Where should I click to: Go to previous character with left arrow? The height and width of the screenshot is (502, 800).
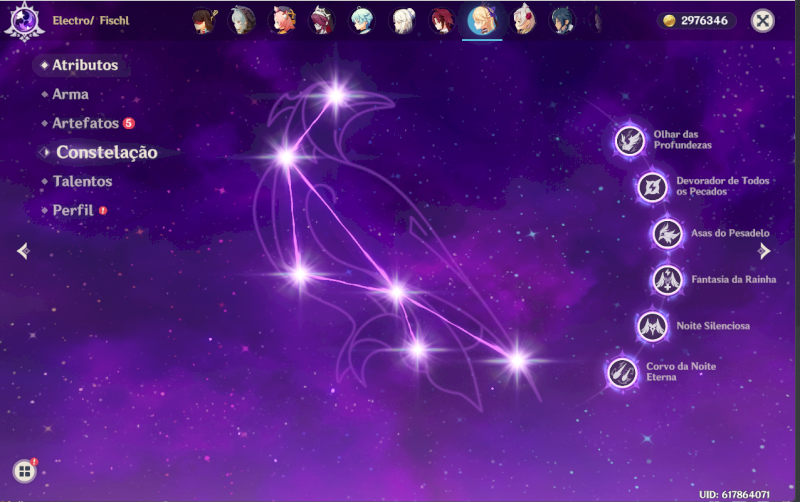coord(23,251)
